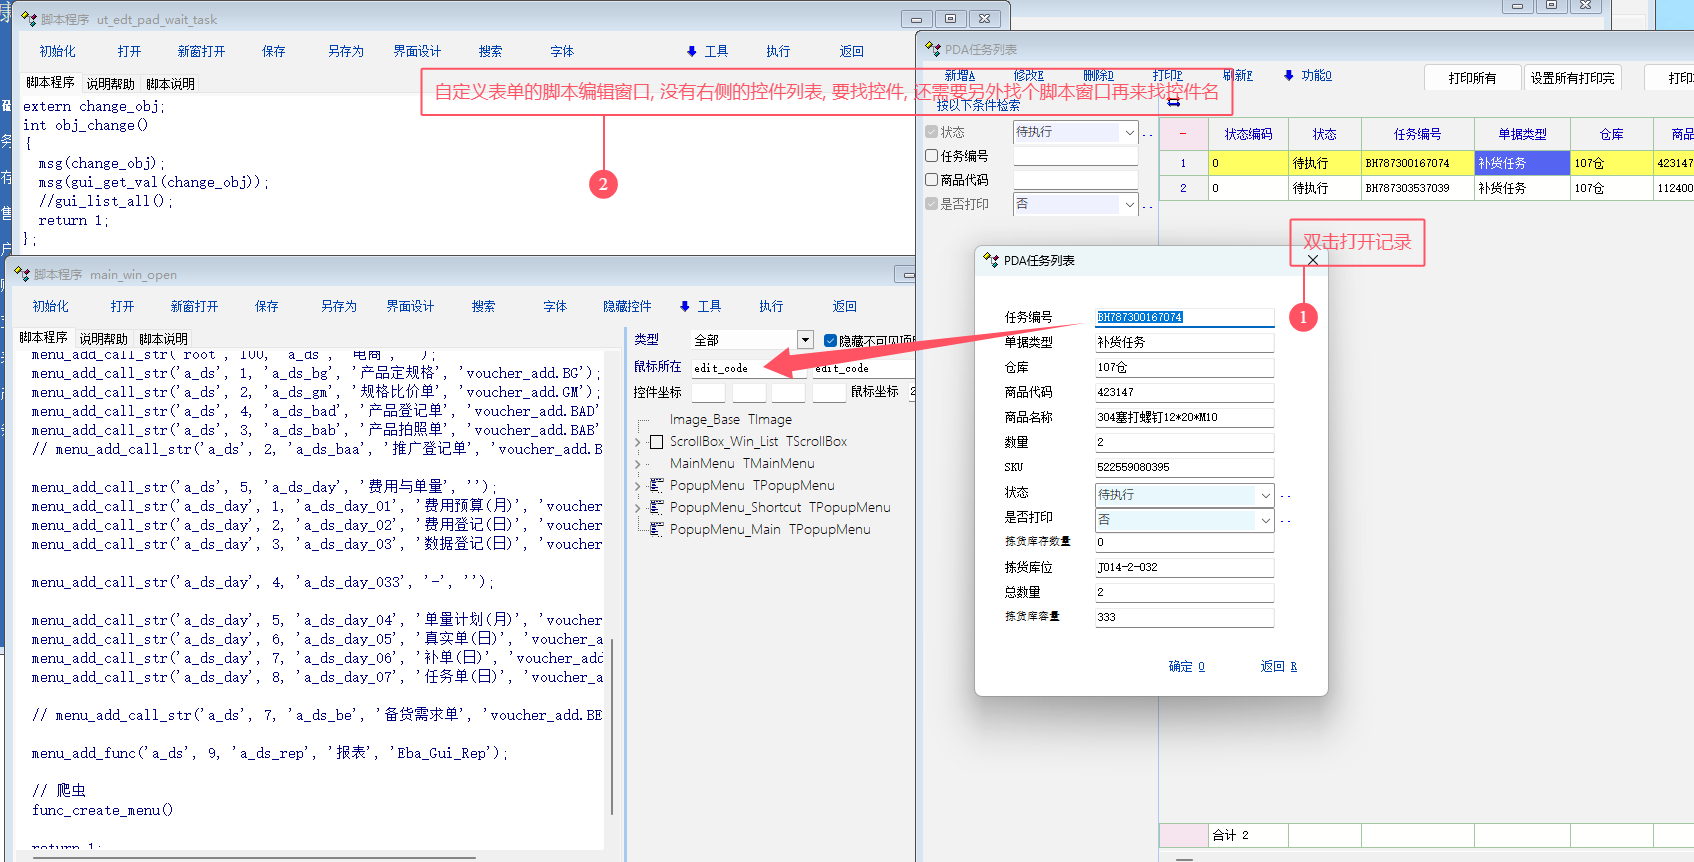Enable the 任务编号 filter checkbox
Image resolution: width=1694 pixels, height=862 pixels.
(x=932, y=156)
